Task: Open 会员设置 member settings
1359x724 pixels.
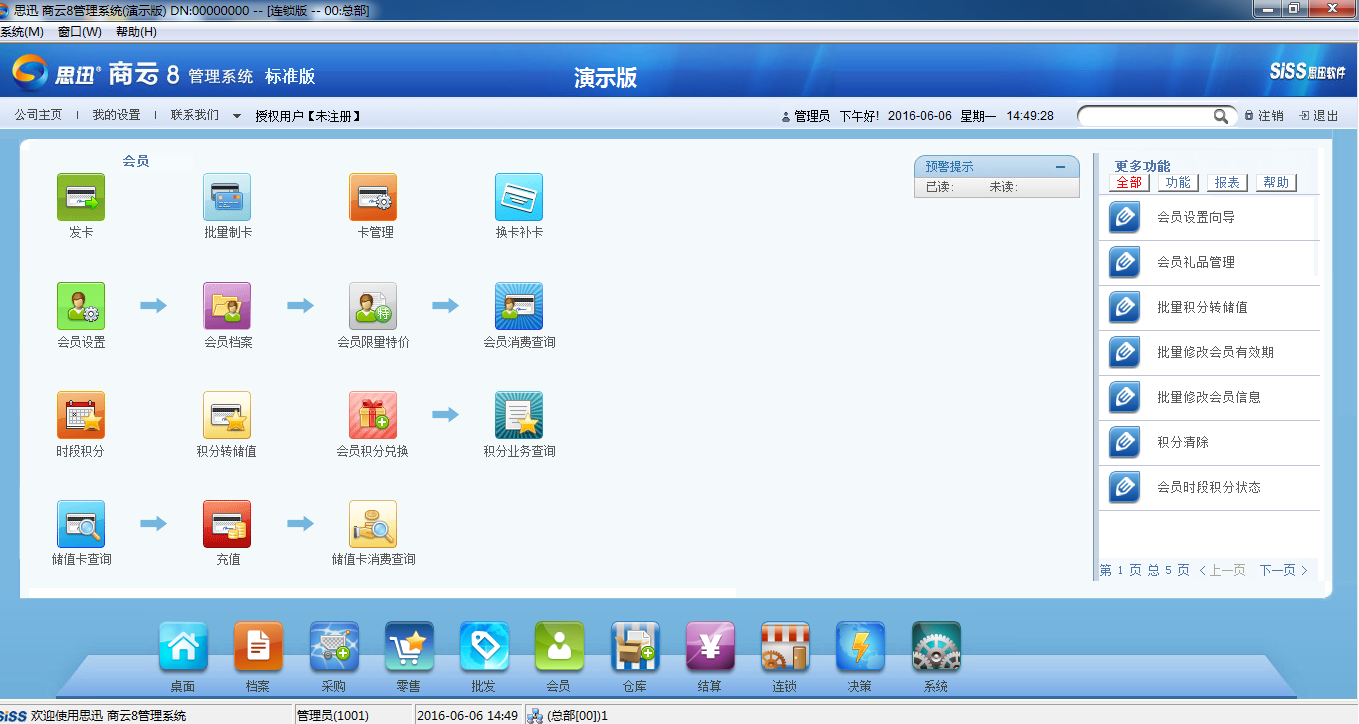Action: point(81,306)
